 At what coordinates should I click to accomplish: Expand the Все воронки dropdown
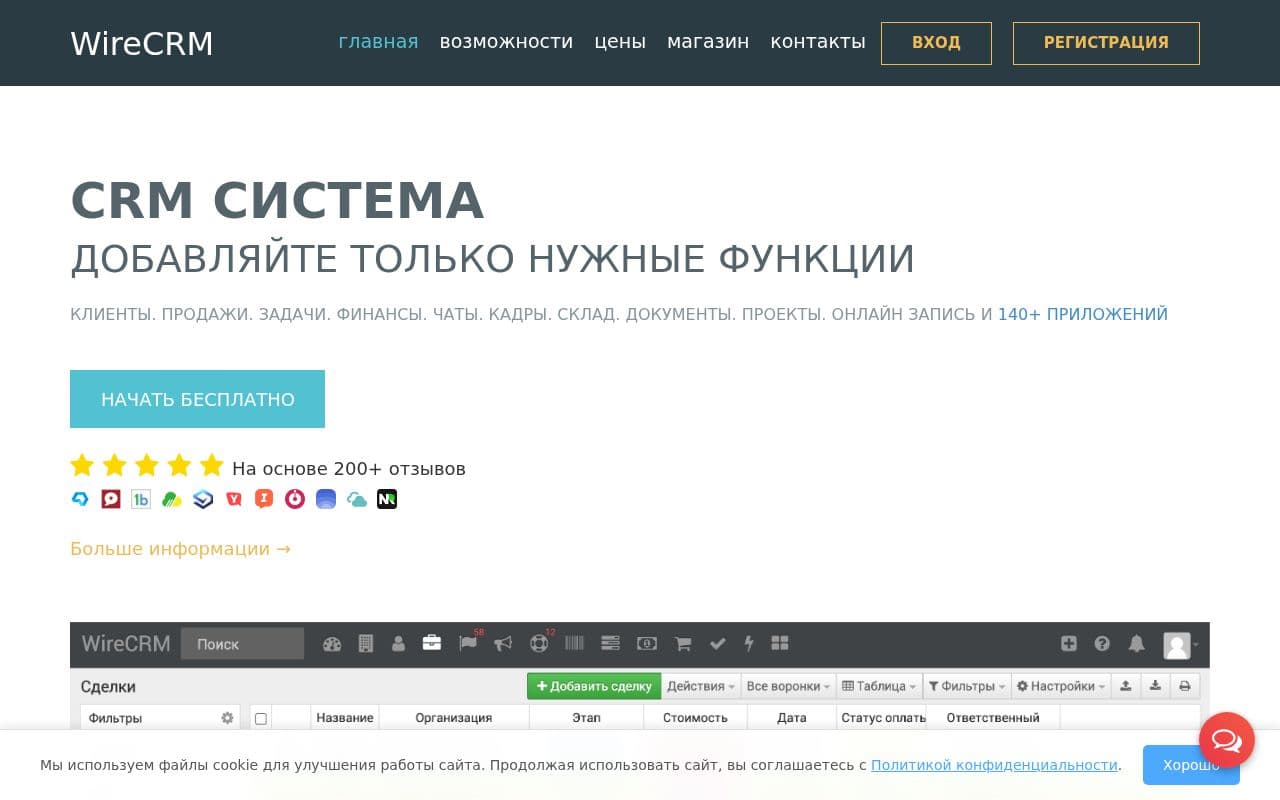(x=786, y=686)
